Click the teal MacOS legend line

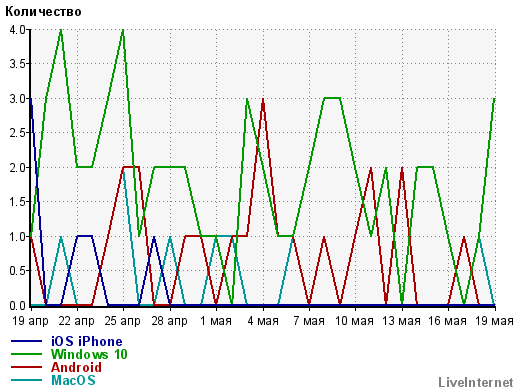point(27,380)
